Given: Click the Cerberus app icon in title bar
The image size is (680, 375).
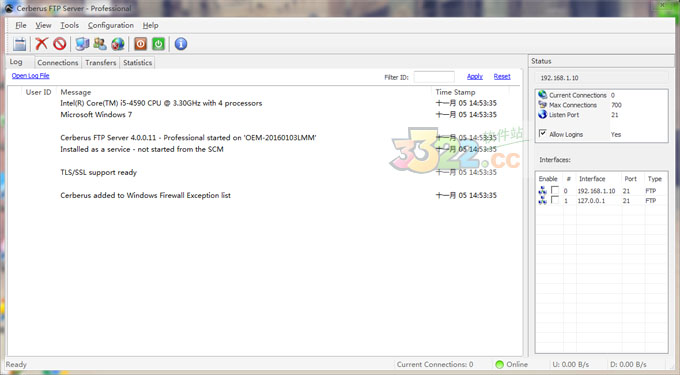Looking at the screenshot, I should (x=9, y=8).
